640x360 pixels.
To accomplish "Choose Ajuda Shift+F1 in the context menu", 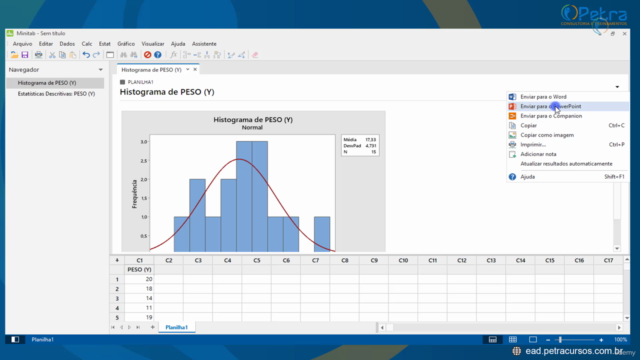I will tap(567, 177).
